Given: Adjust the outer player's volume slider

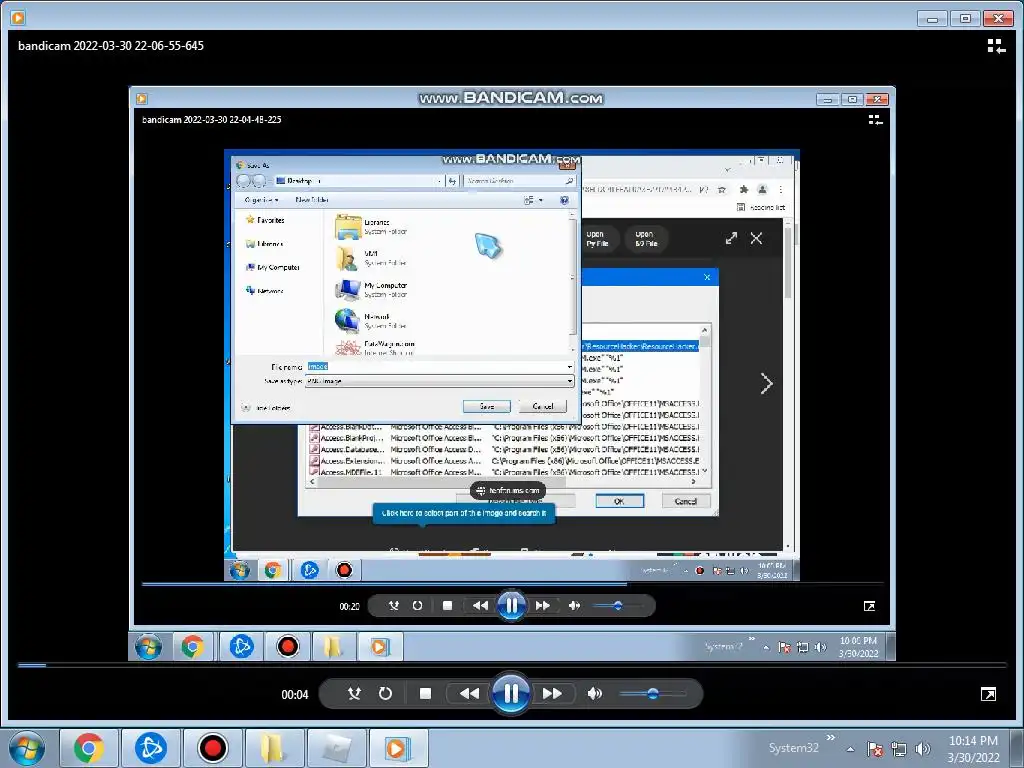Looking at the screenshot, I should pyautogui.click(x=652, y=694).
